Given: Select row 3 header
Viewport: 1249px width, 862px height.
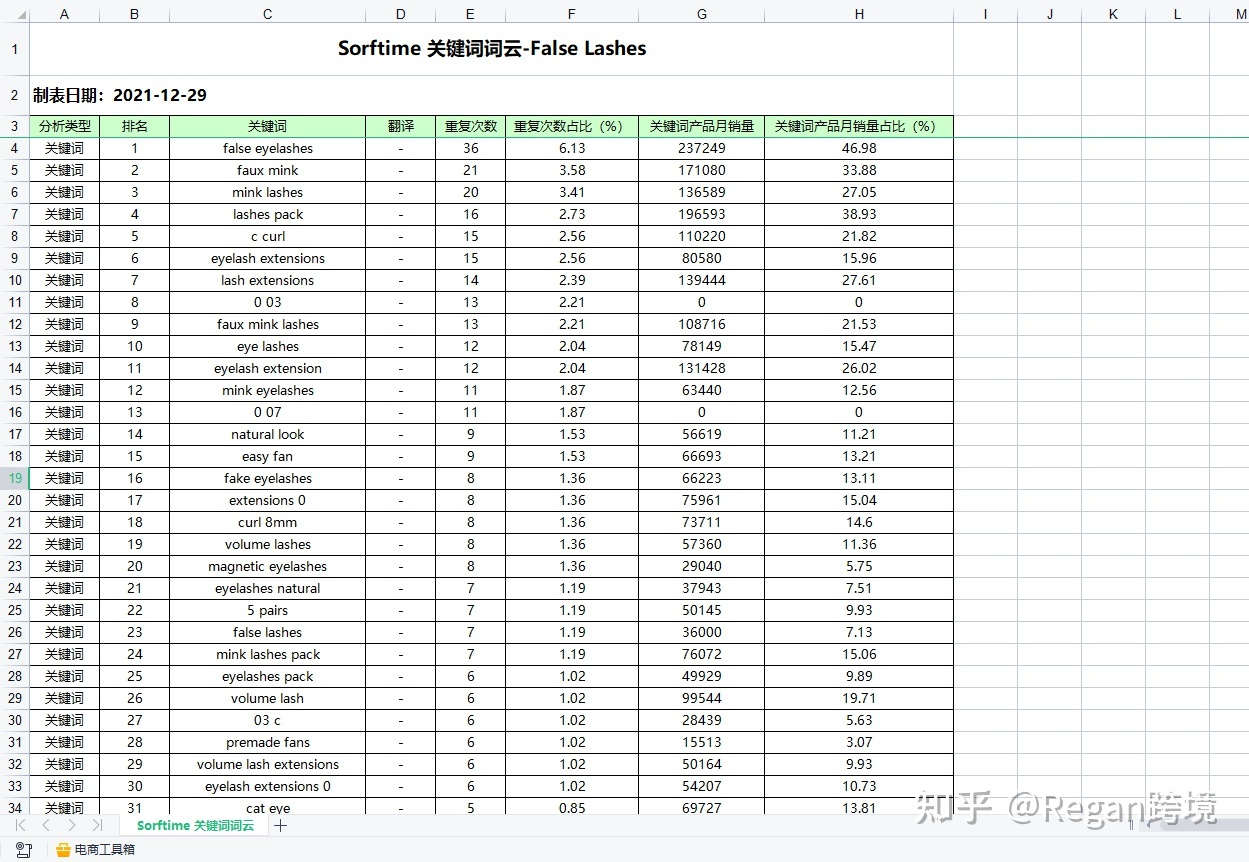Looking at the screenshot, I should [15, 126].
